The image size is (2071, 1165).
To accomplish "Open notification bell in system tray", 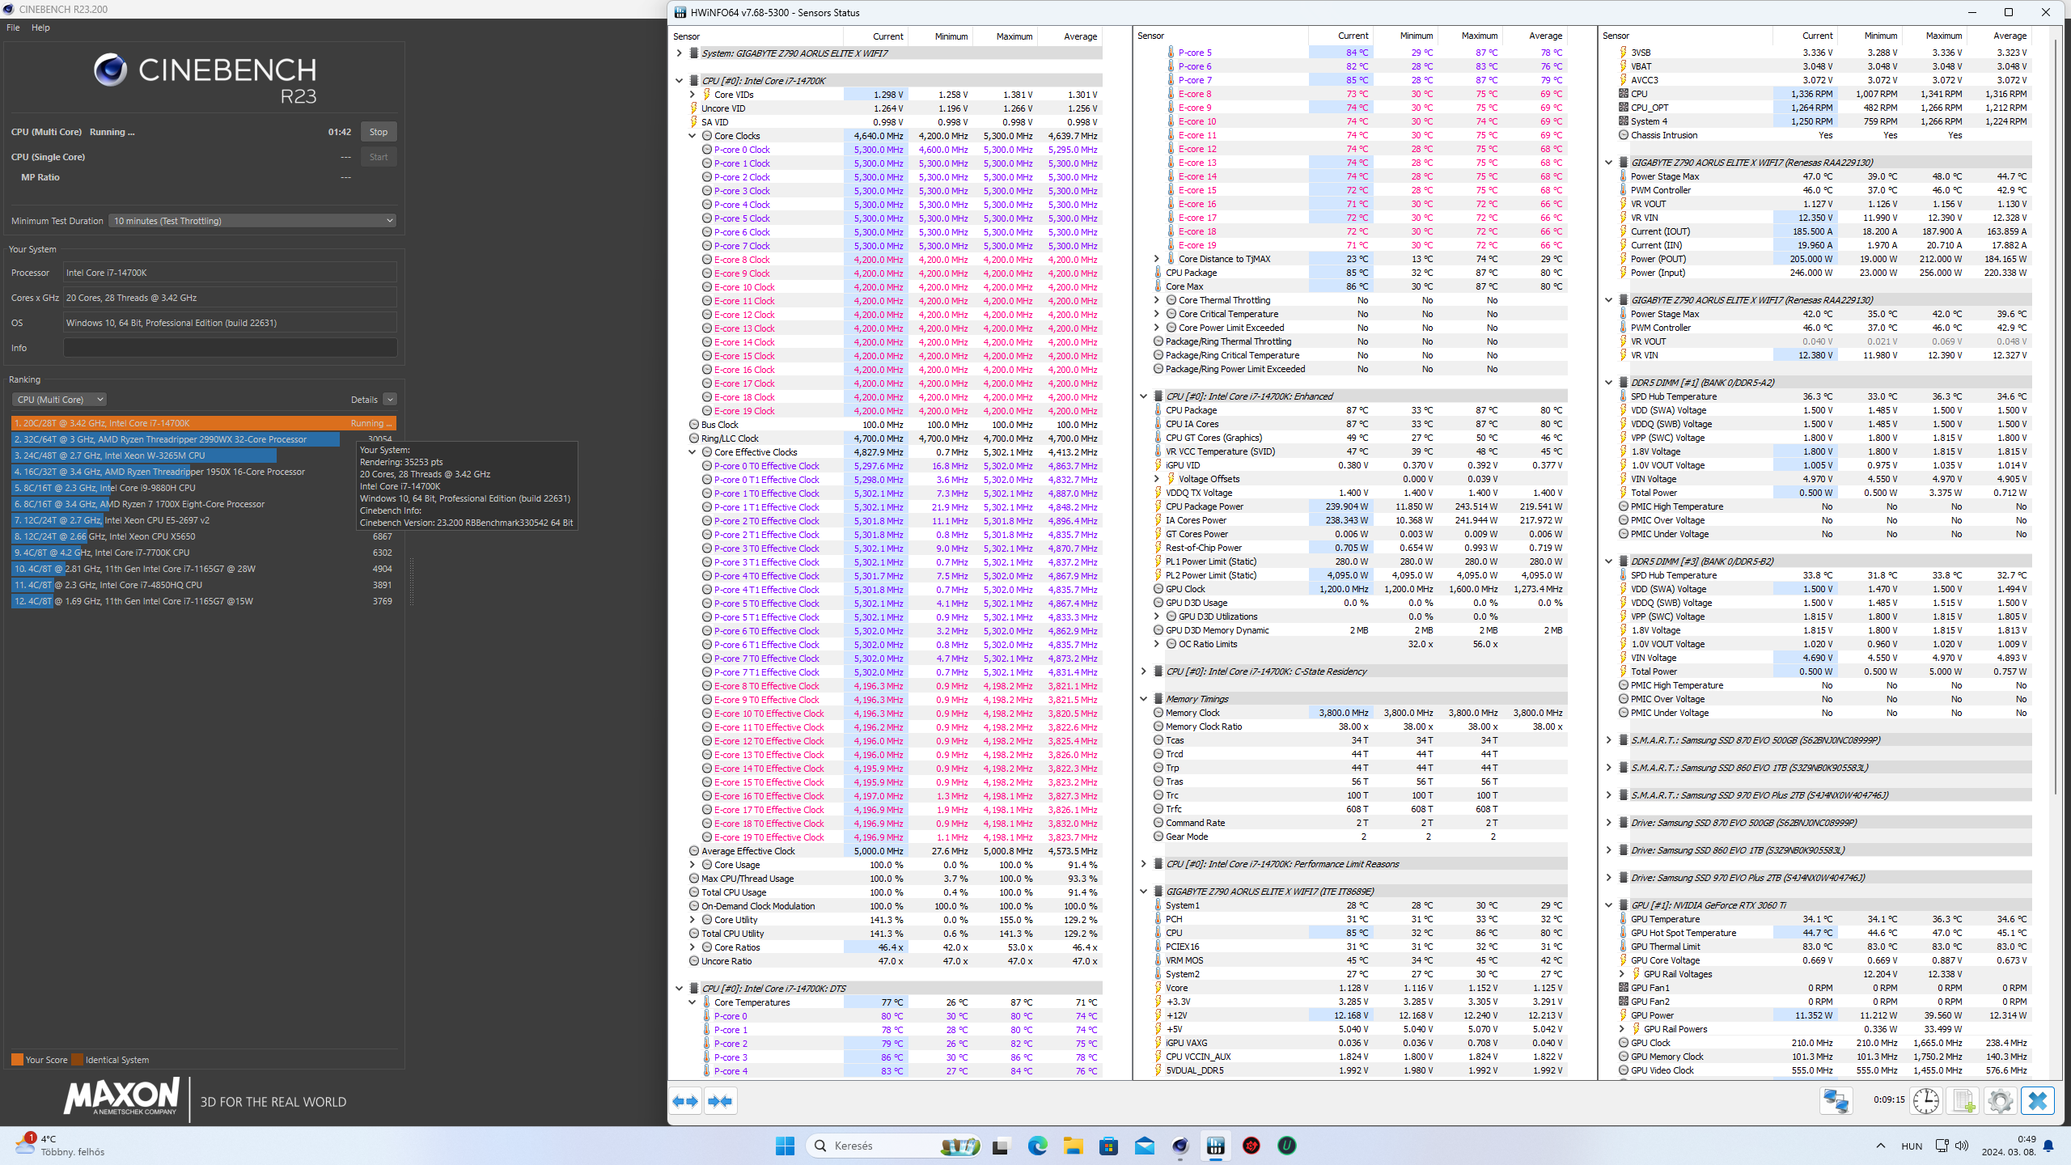I will [x=2048, y=1146].
